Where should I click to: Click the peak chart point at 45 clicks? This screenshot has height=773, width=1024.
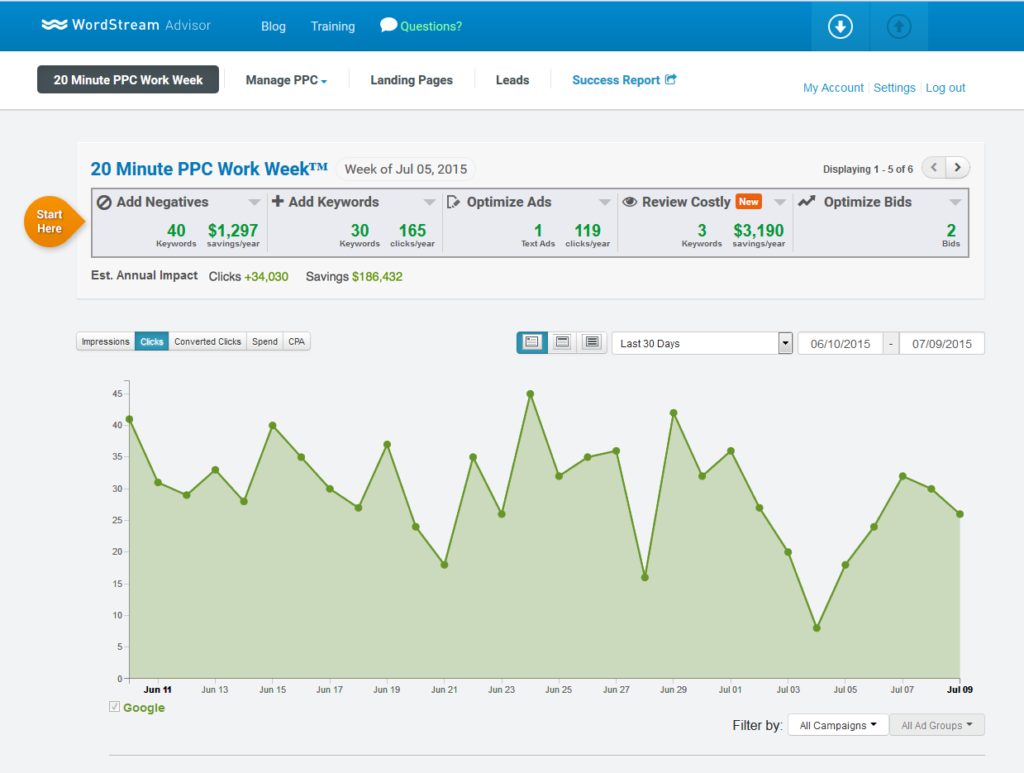pyautogui.click(x=530, y=394)
